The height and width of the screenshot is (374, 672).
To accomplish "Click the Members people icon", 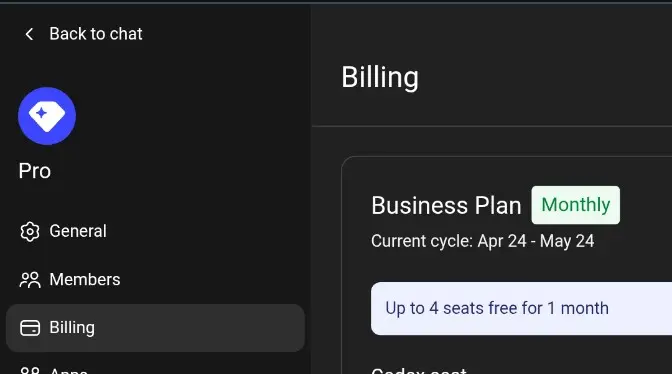I will tap(30, 280).
